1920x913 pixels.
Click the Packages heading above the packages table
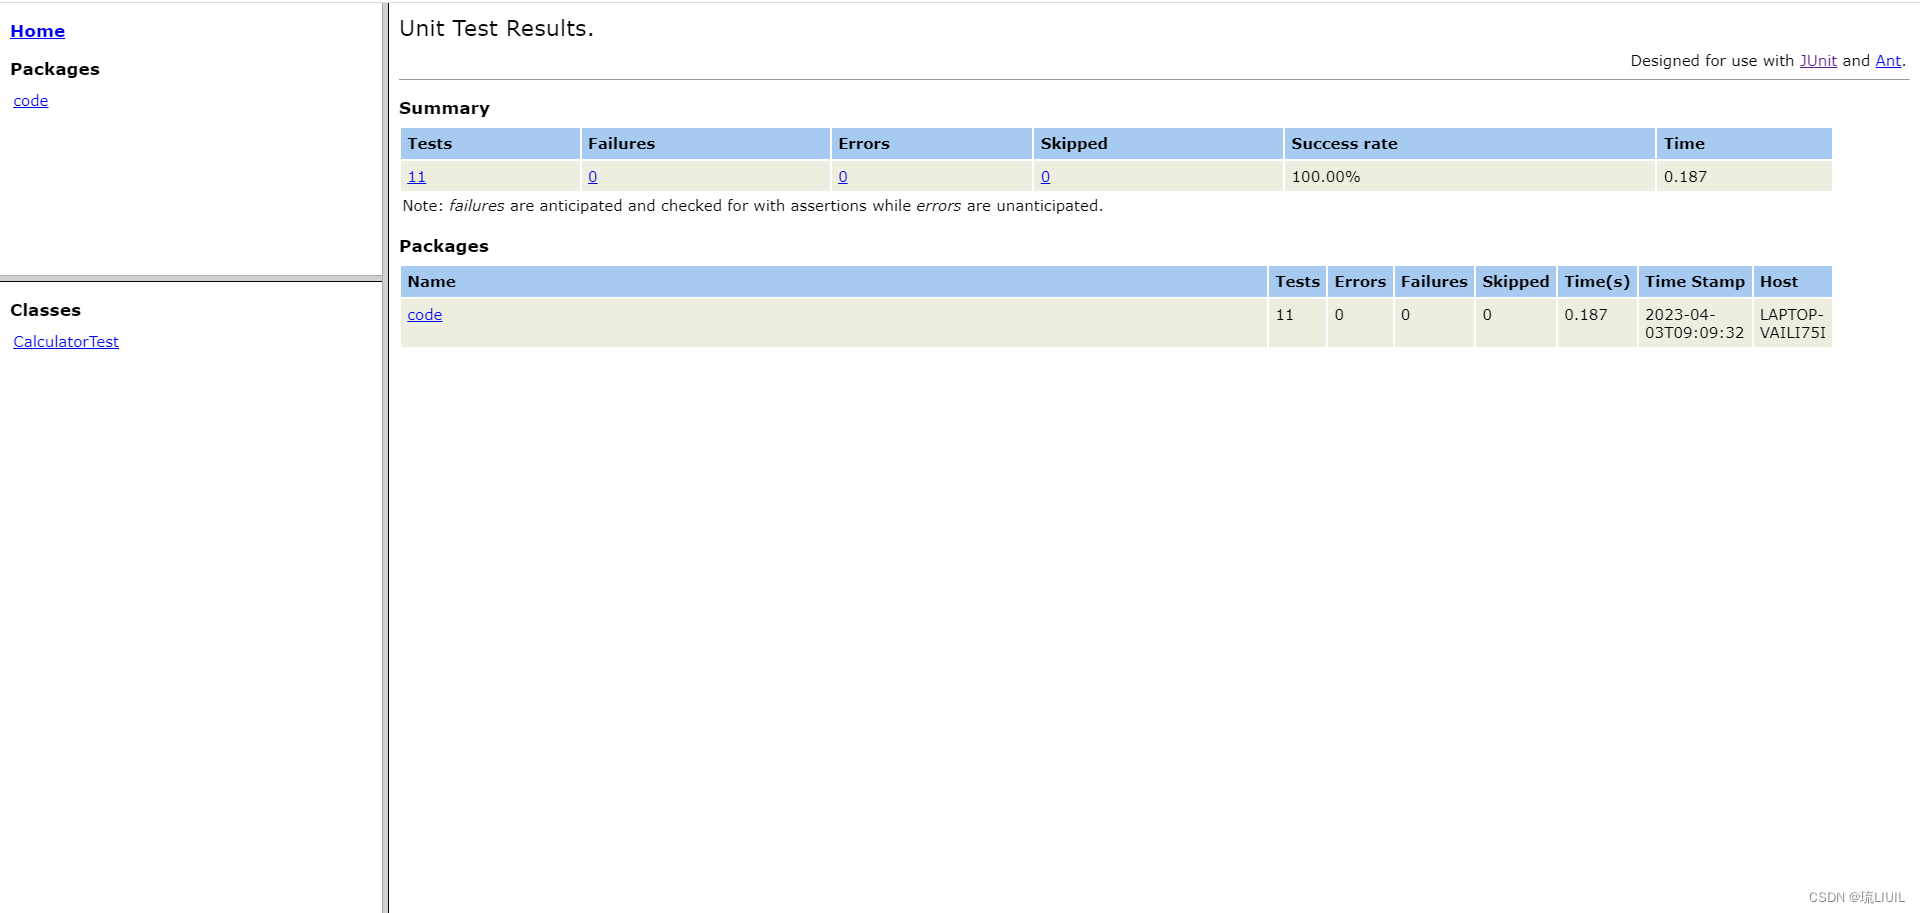tap(444, 246)
